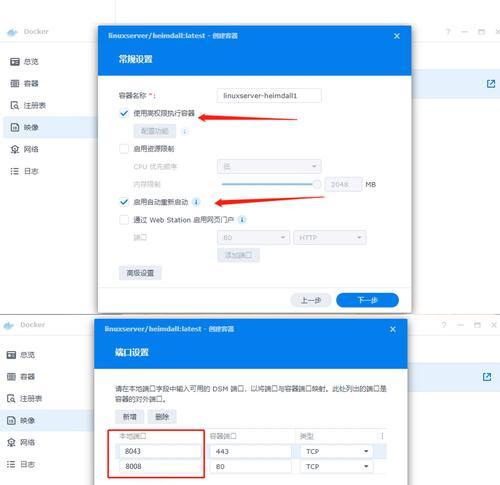This screenshot has height=485, width=500.
Task: Enable the 启用资源限制 checkbox
Action: pos(124,149)
